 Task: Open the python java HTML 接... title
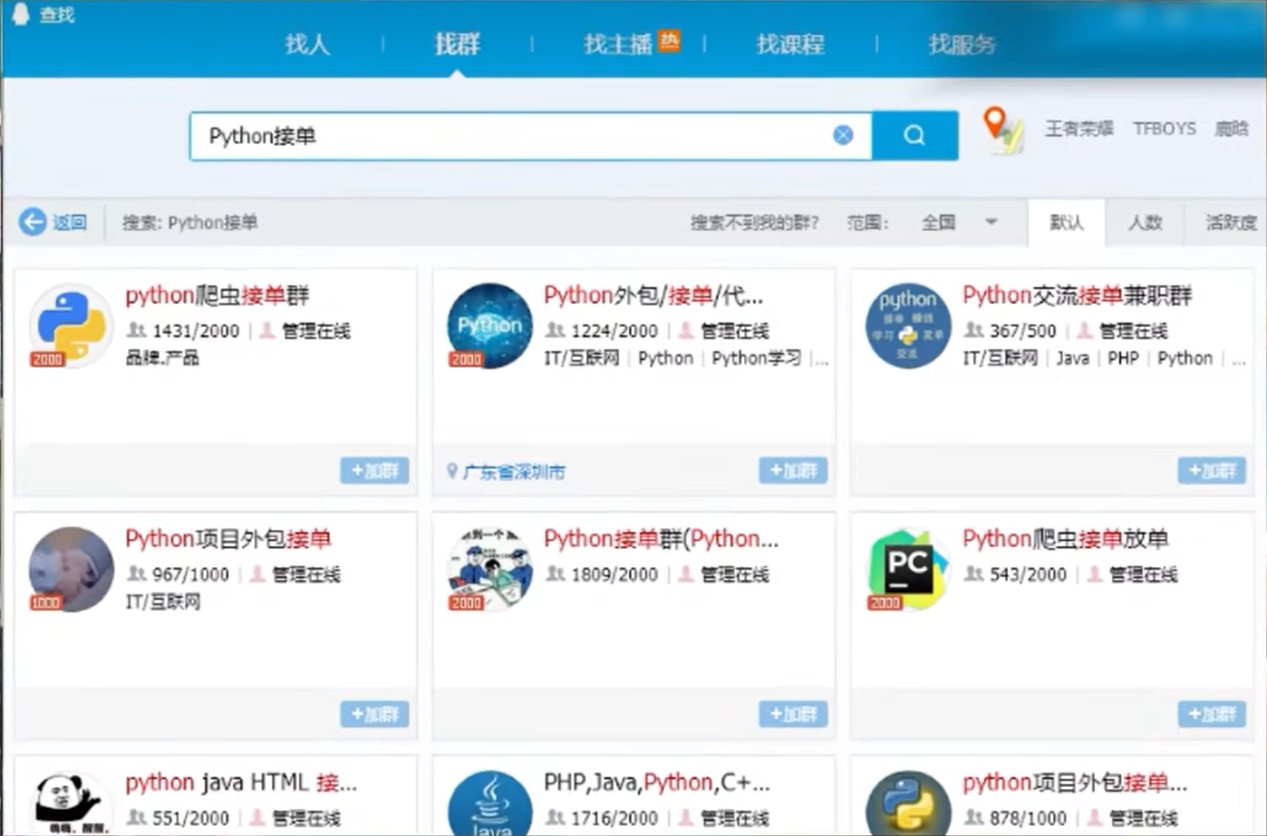[x=241, y=782]
